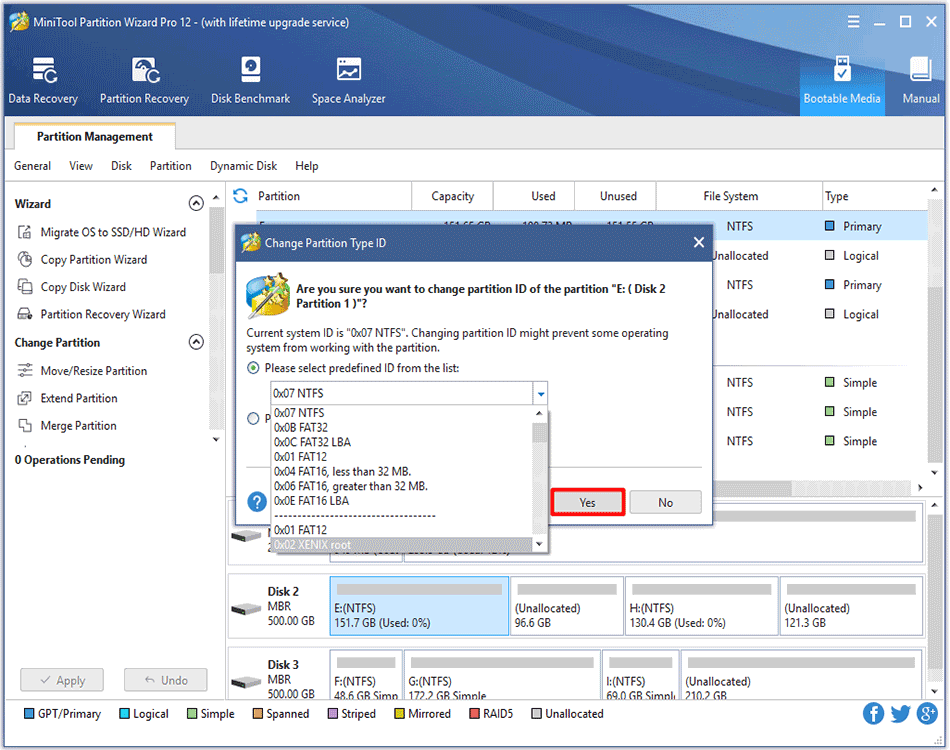Click the No button to cancel
950x750 pixels.
point(665,502)
